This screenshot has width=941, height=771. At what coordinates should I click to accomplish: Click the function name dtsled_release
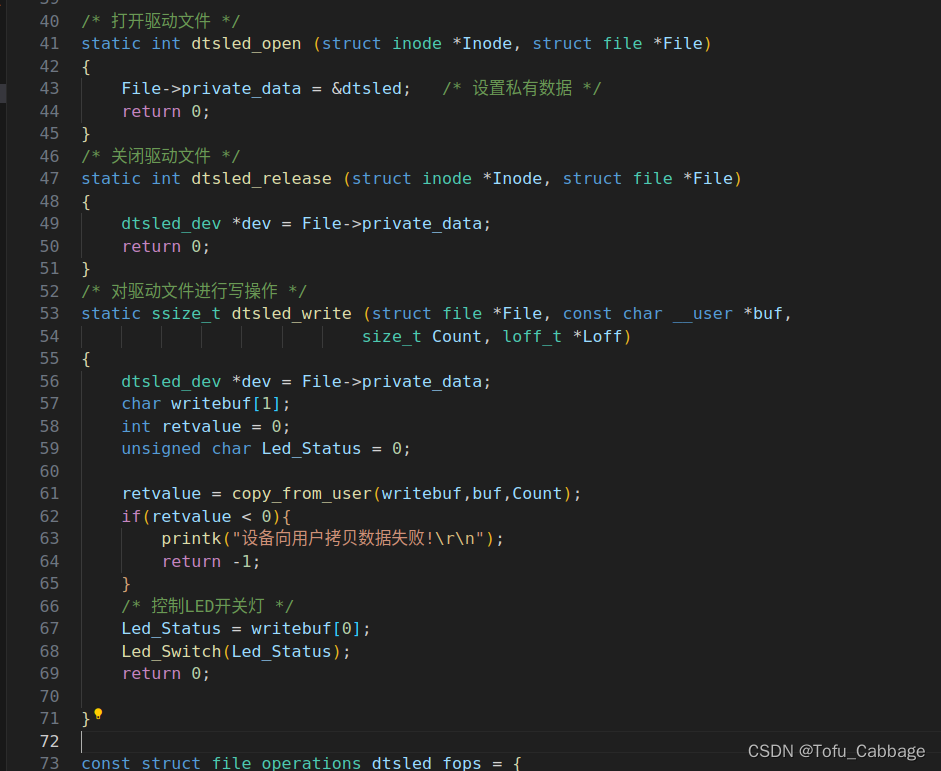(261, 179)
